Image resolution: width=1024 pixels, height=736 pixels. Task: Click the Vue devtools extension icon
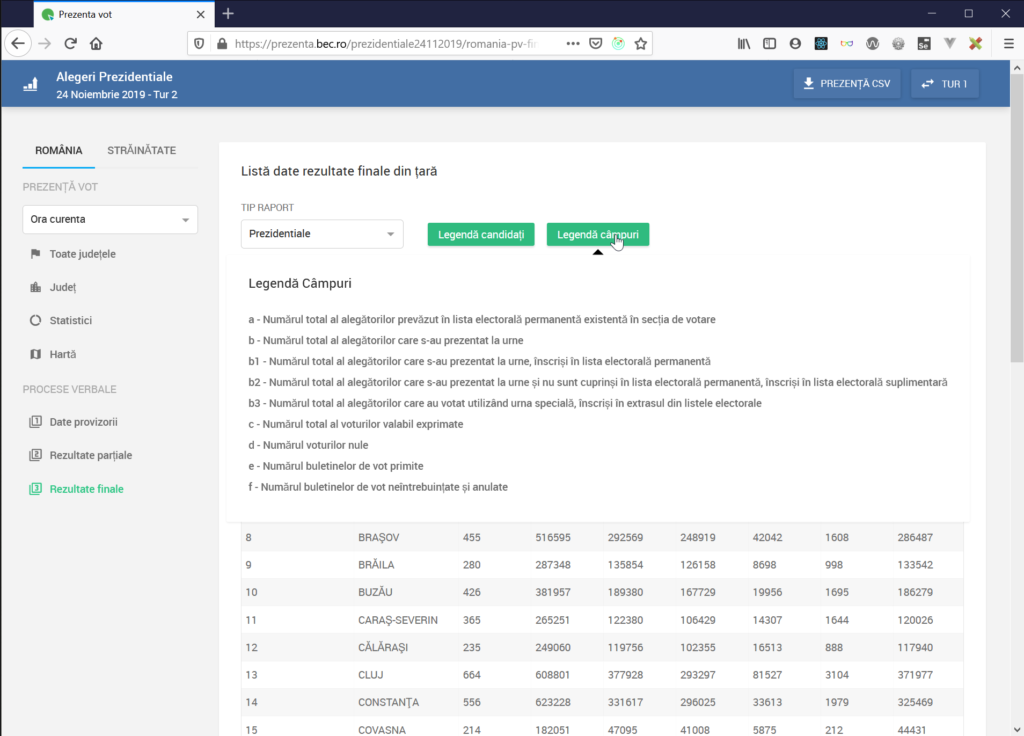pos(950,44)
